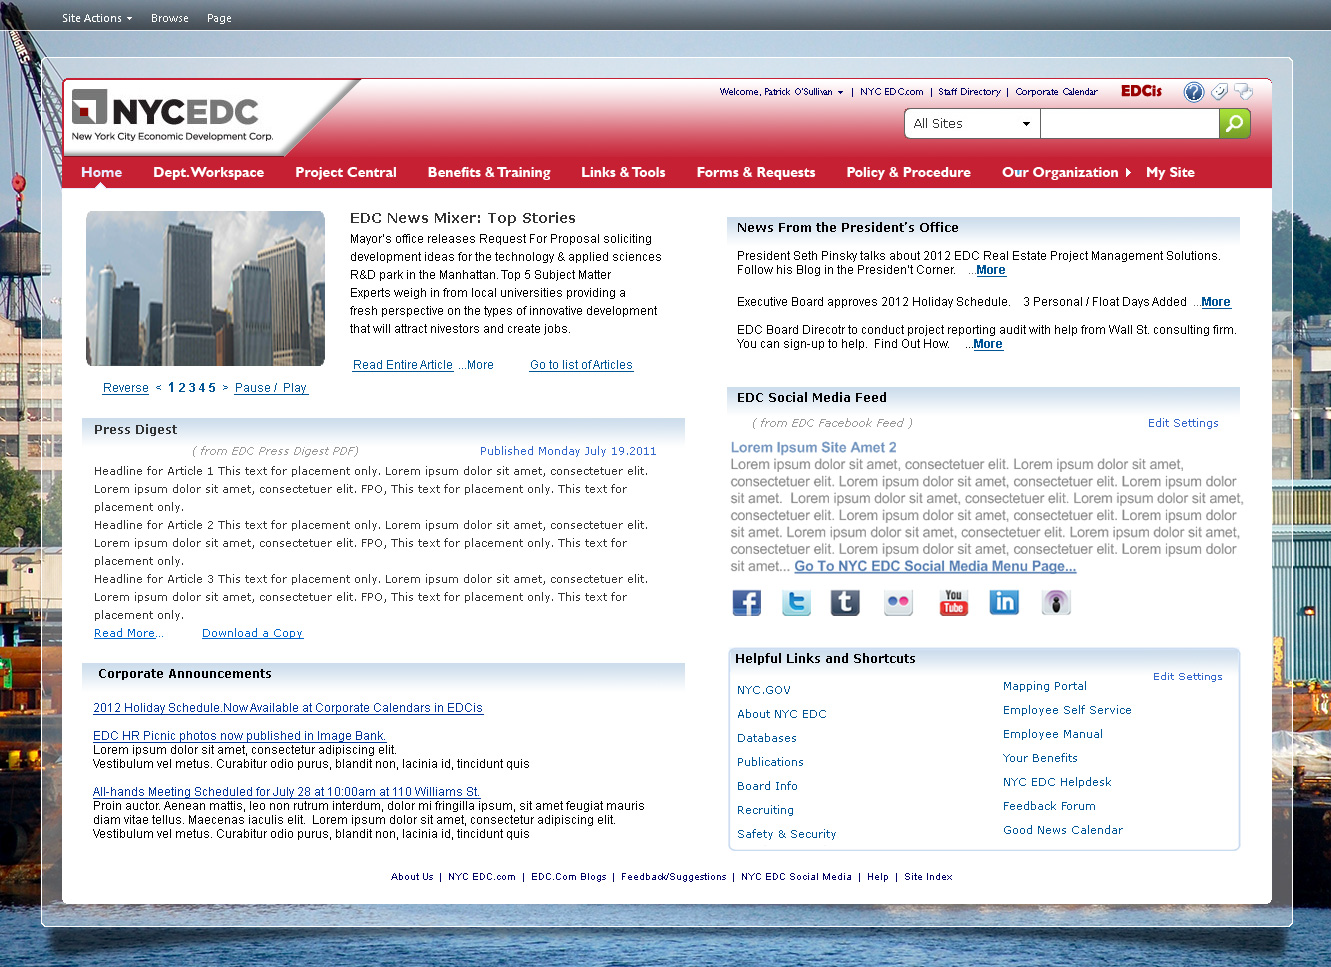Click the Reverse slideshow link
This screenshot has width=1331, height=967.
pyautogui.click(x=126, y=388)
